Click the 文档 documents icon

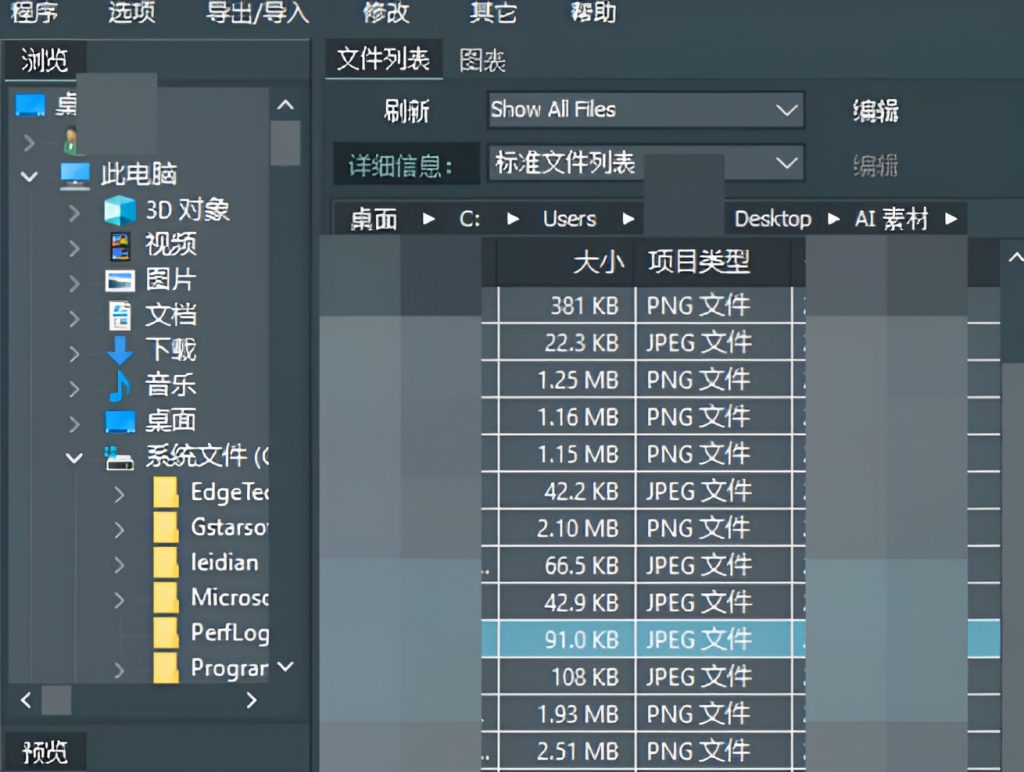click(x=119, y=316)
